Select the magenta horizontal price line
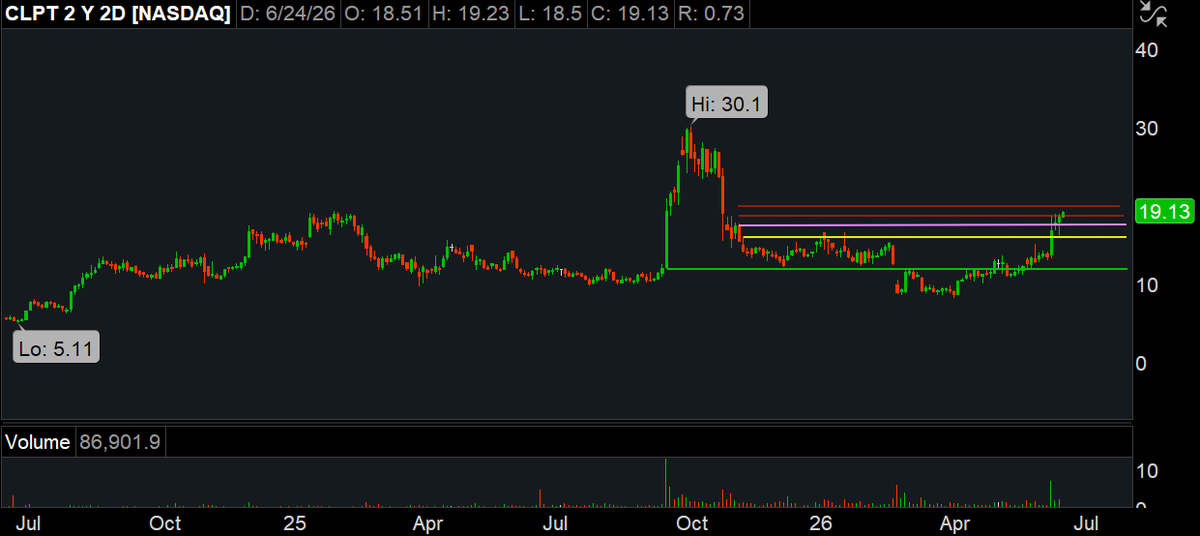 (932, 225)
